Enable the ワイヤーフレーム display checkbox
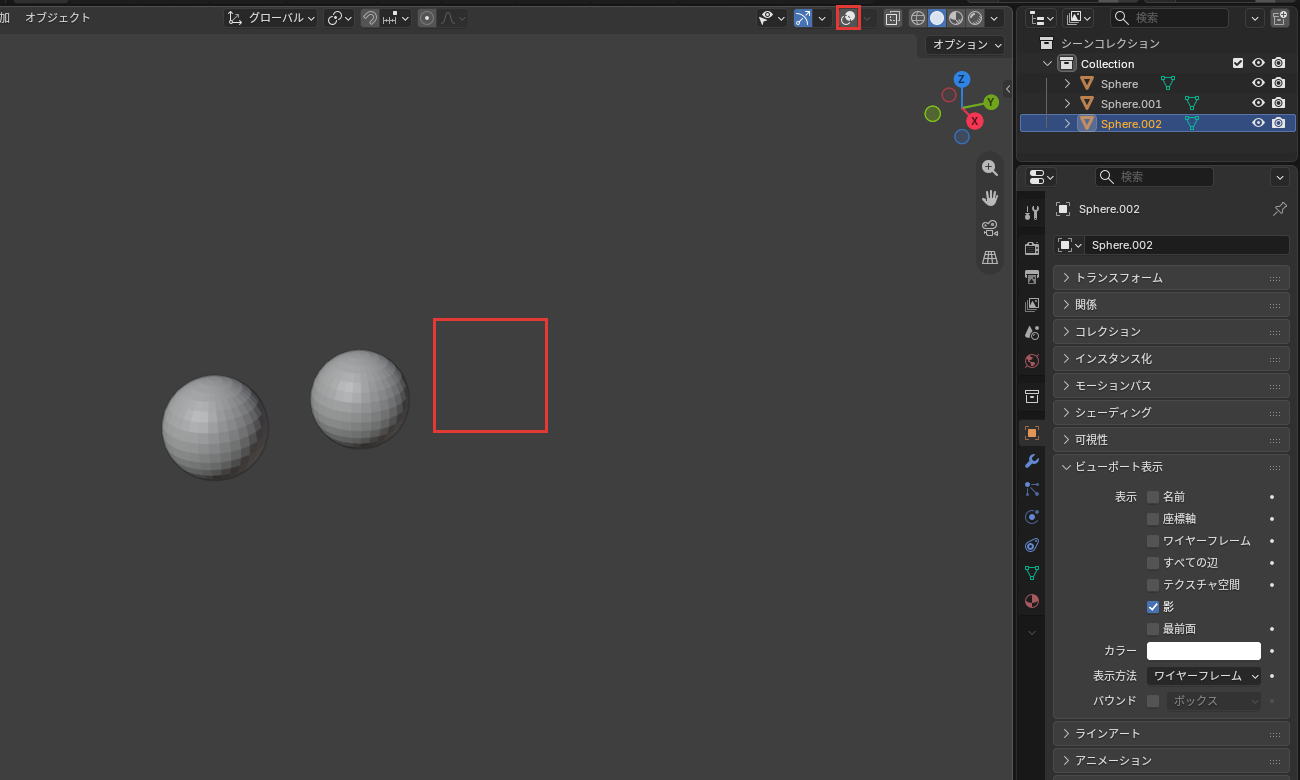Screen dimensions: 1300x780 coord(1153,541)
